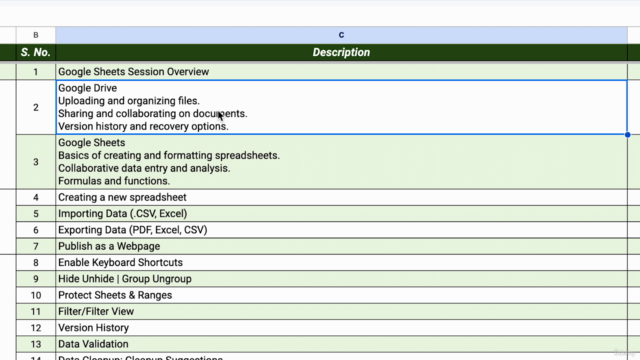Click 'Exporting Data (PDF, Excel, CSV)' cell
640x360 pixels.
pyautogui.click(x=341, y=230)
